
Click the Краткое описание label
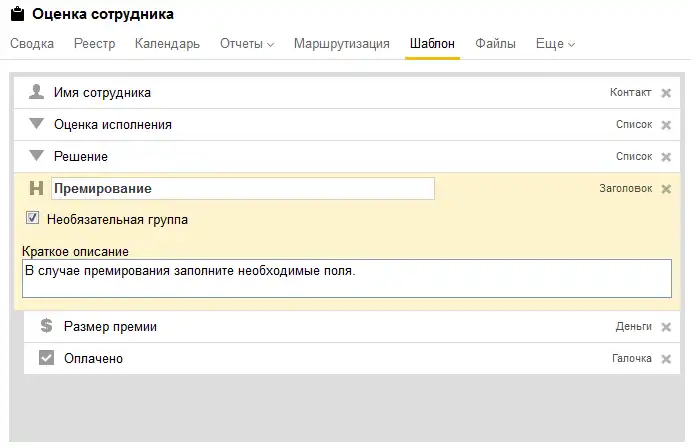point(75,251)
